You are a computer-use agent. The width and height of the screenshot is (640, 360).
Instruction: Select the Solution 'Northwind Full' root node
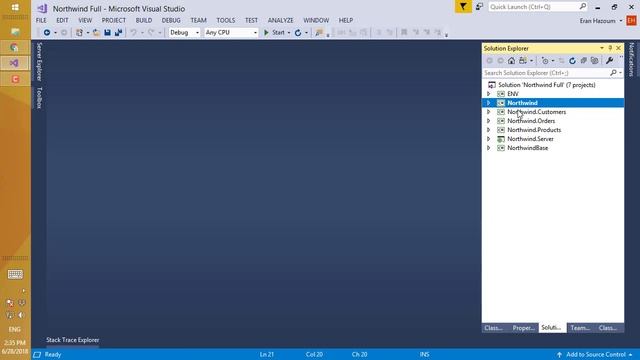pos(547,85)
